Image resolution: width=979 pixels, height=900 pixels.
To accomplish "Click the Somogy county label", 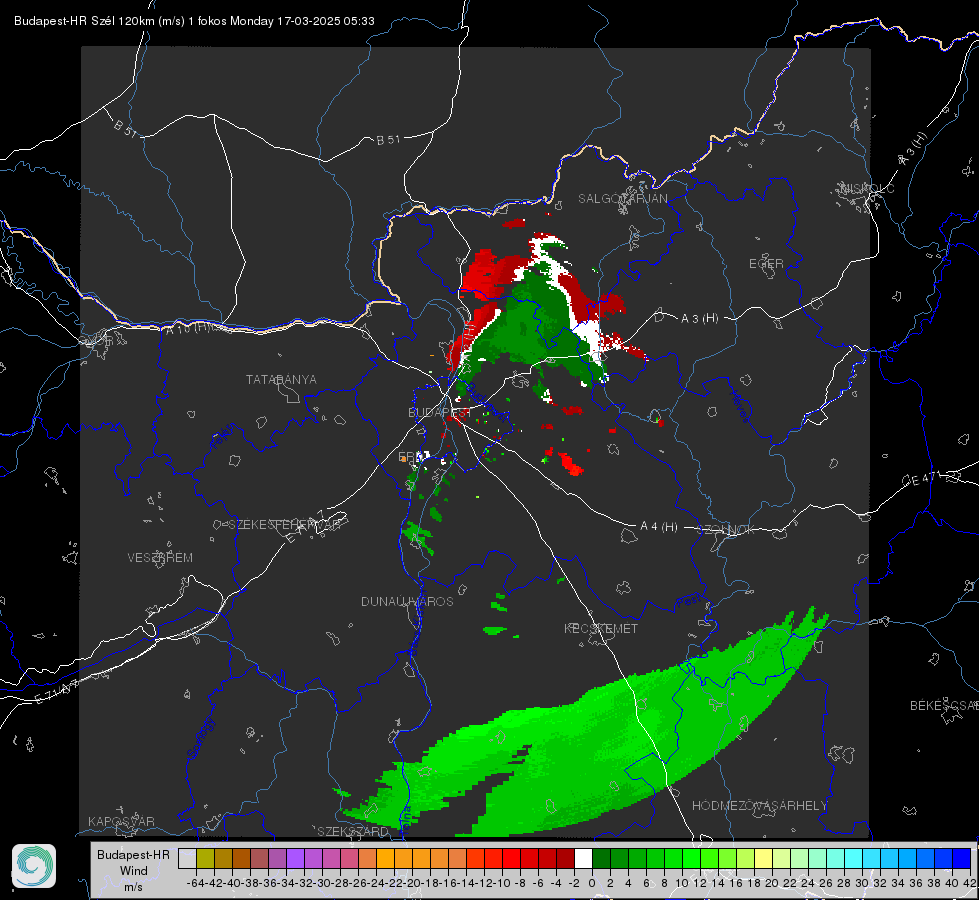I will (201, 738).
